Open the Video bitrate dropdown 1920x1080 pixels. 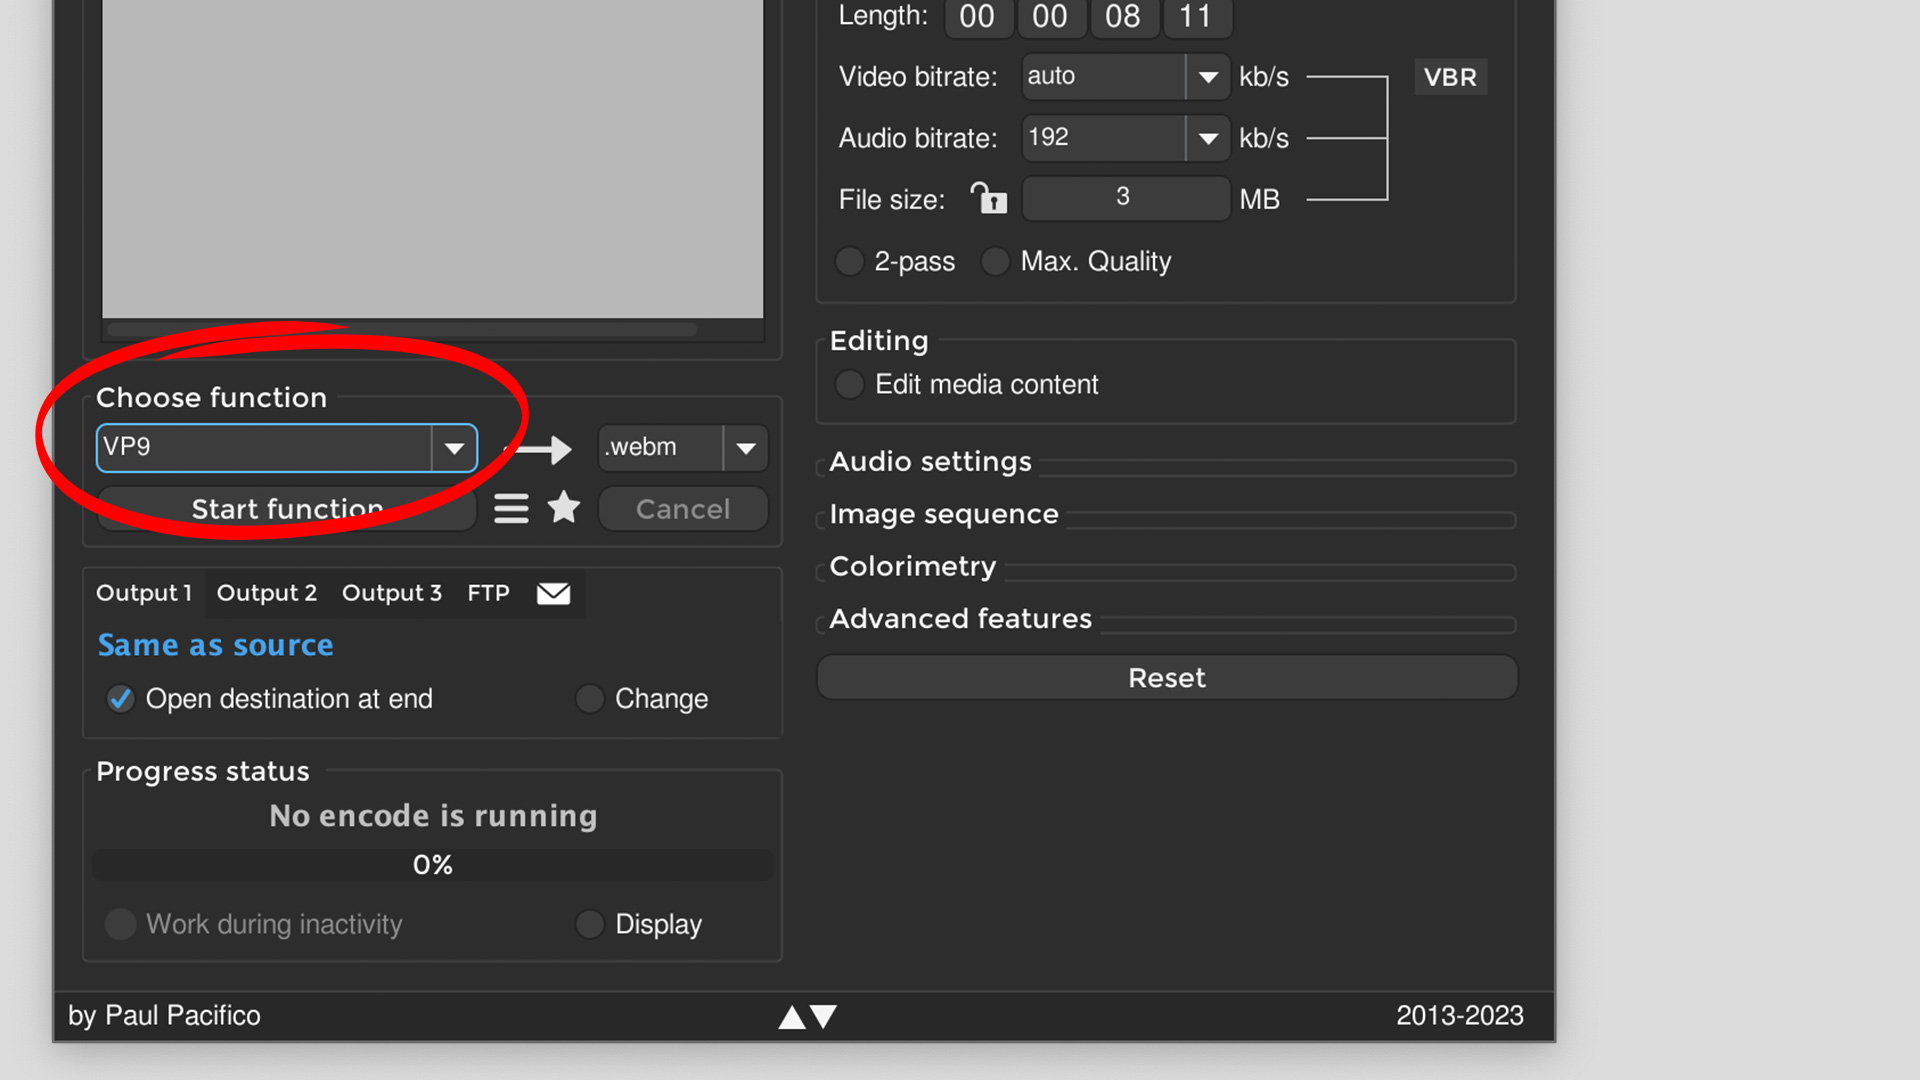pos(1208,77)
